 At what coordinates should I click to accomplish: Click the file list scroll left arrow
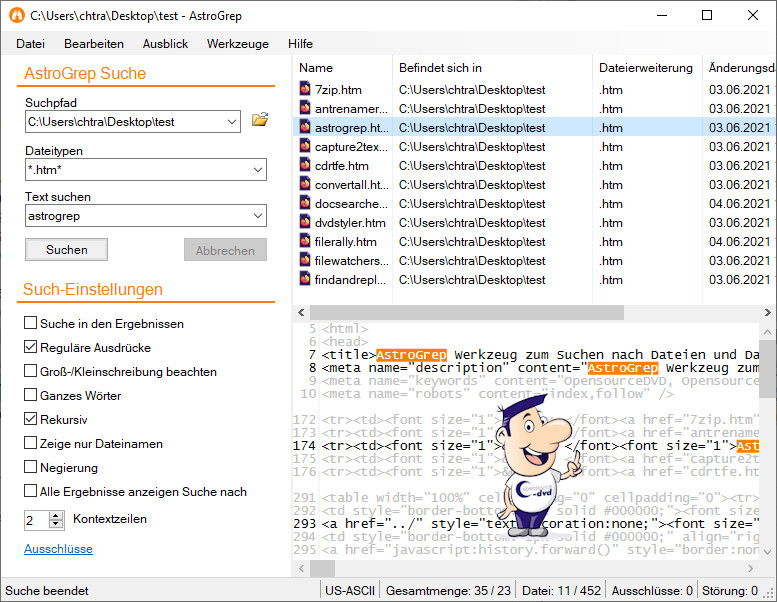301,312
